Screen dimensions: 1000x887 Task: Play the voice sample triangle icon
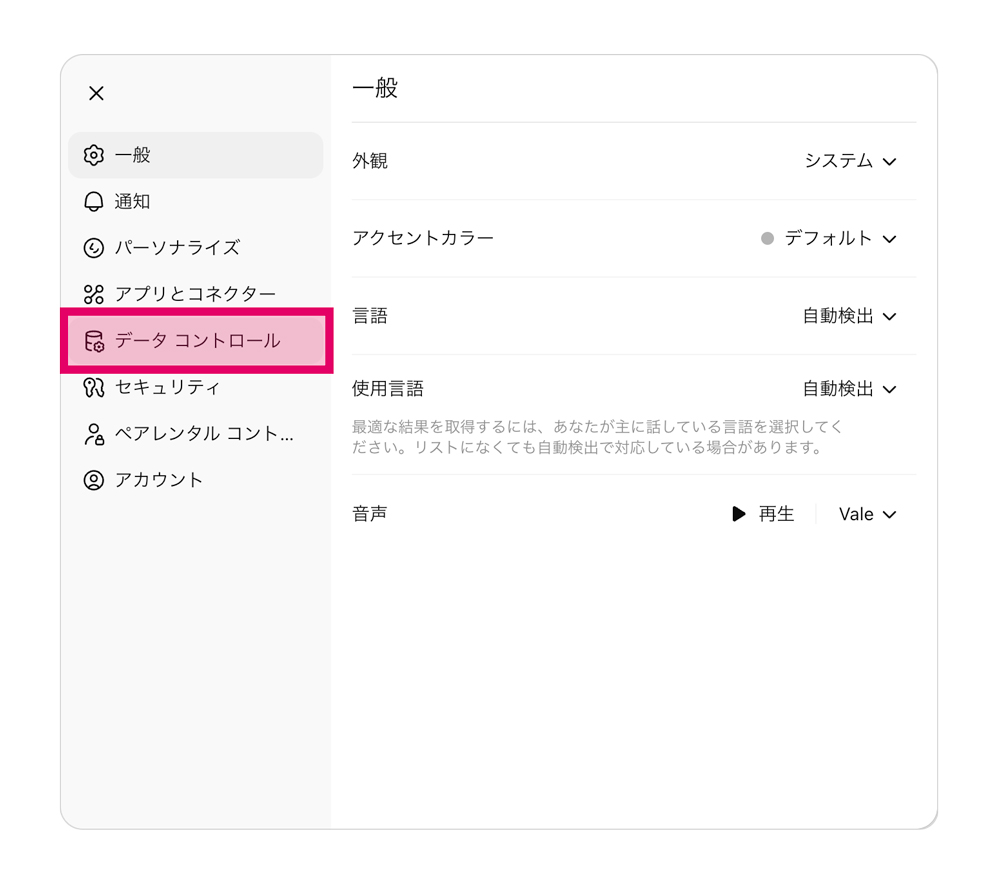click(739, 514)
